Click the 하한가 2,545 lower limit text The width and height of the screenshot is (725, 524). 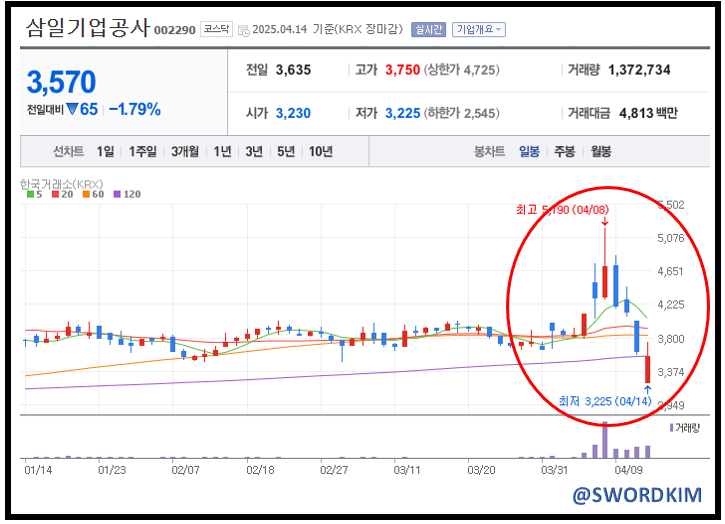461,113
